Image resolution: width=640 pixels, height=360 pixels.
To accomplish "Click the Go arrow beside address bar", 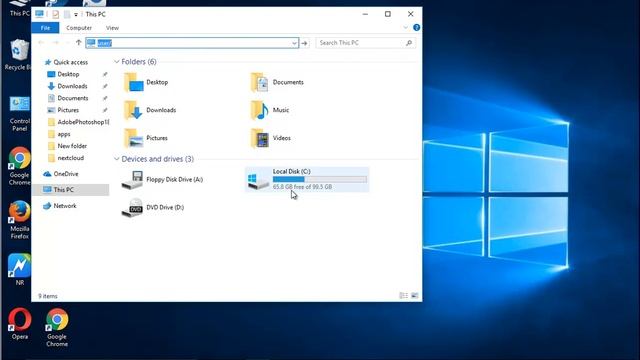I will pyautogui.click(x=304, y=43).
